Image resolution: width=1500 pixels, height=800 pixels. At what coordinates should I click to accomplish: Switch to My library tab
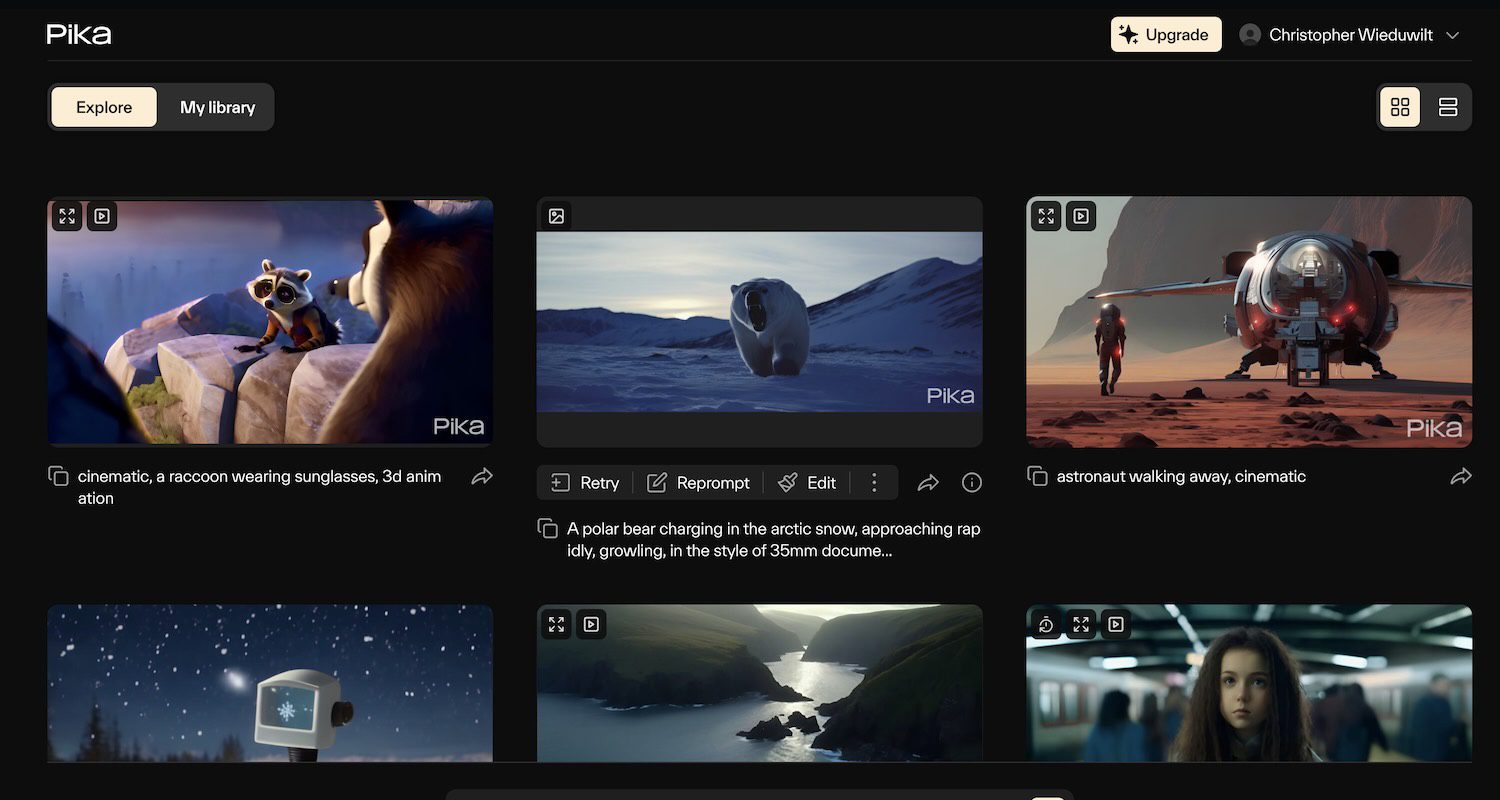click(217, 107)
